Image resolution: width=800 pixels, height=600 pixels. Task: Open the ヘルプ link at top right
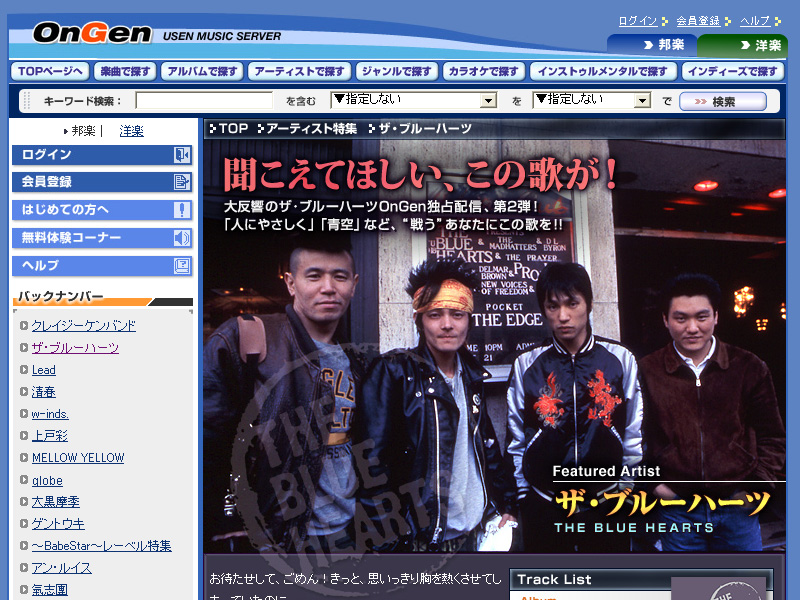755,21
